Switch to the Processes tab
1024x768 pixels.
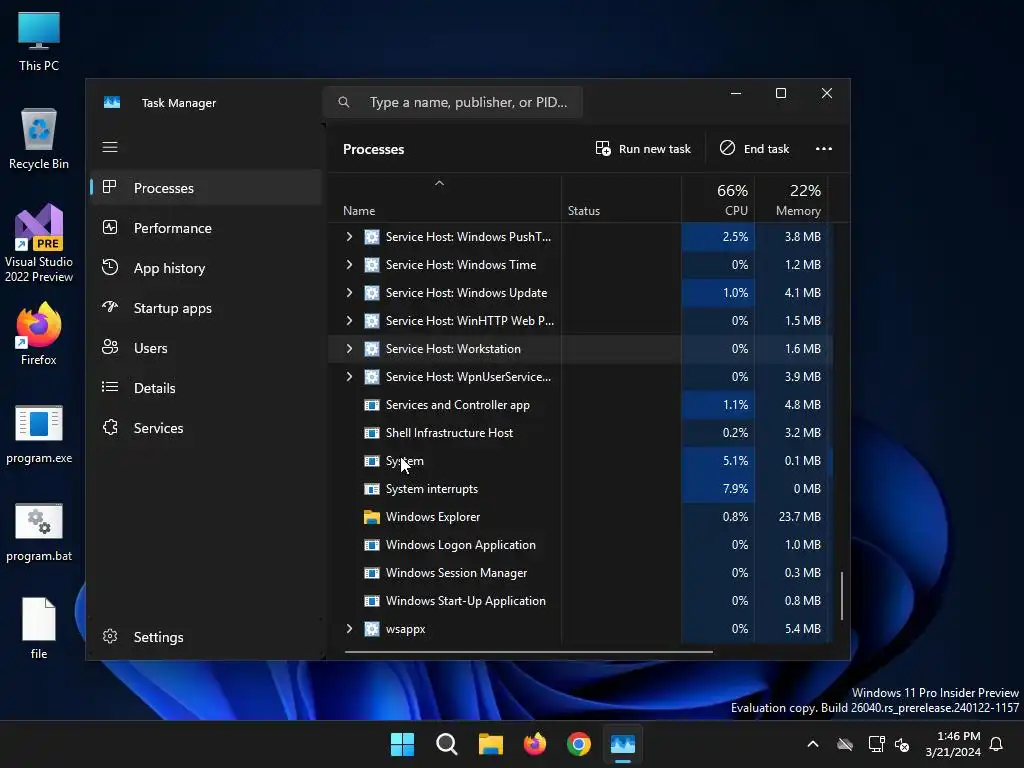coord(206,188)
